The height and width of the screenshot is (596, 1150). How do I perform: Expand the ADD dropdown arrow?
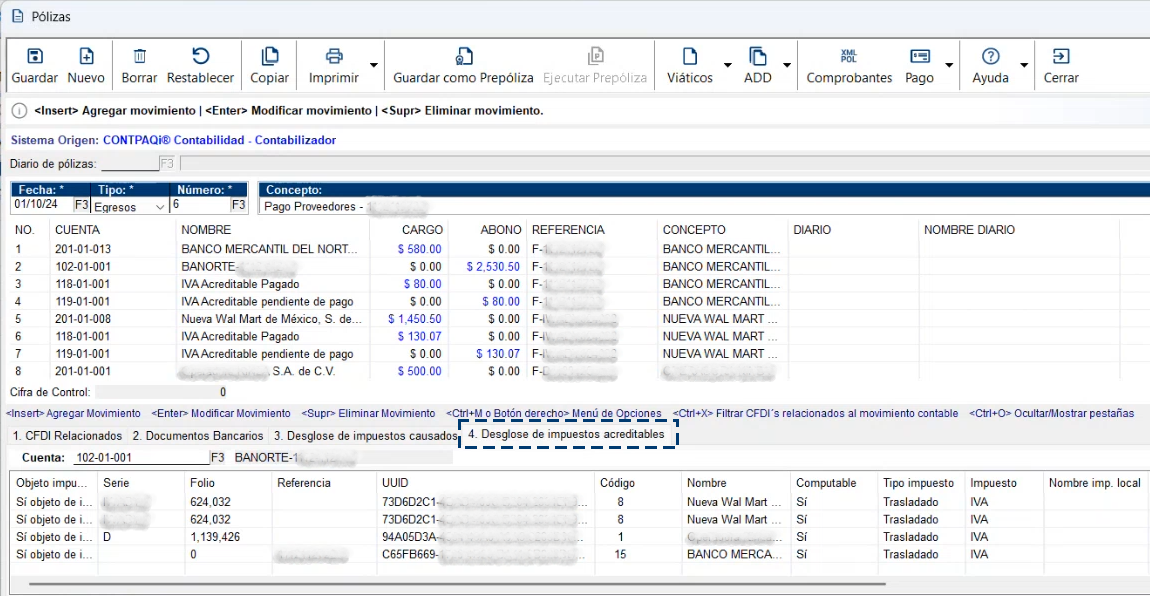(x=787, y=66)
